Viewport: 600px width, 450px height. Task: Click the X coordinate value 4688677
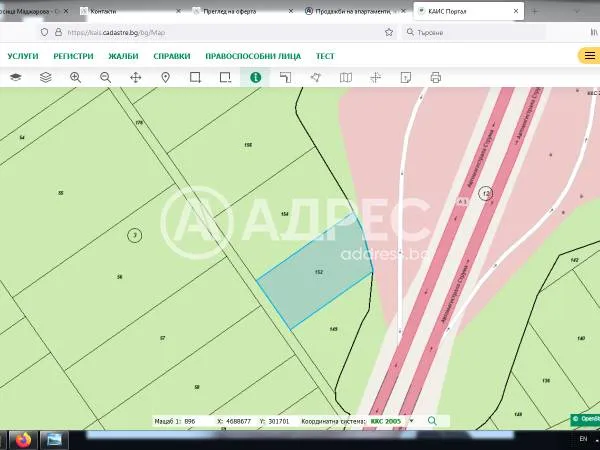(238, 421)
